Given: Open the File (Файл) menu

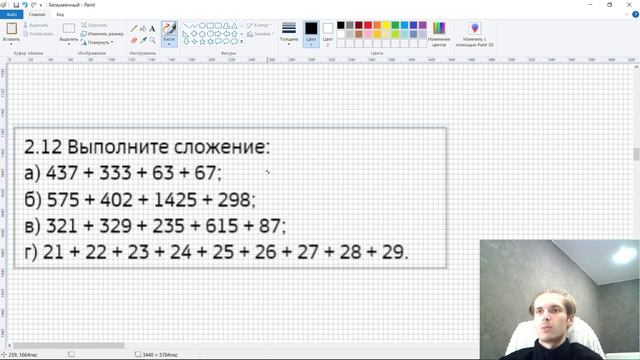Looking at the screenshot, I should (x=11, y=14).
